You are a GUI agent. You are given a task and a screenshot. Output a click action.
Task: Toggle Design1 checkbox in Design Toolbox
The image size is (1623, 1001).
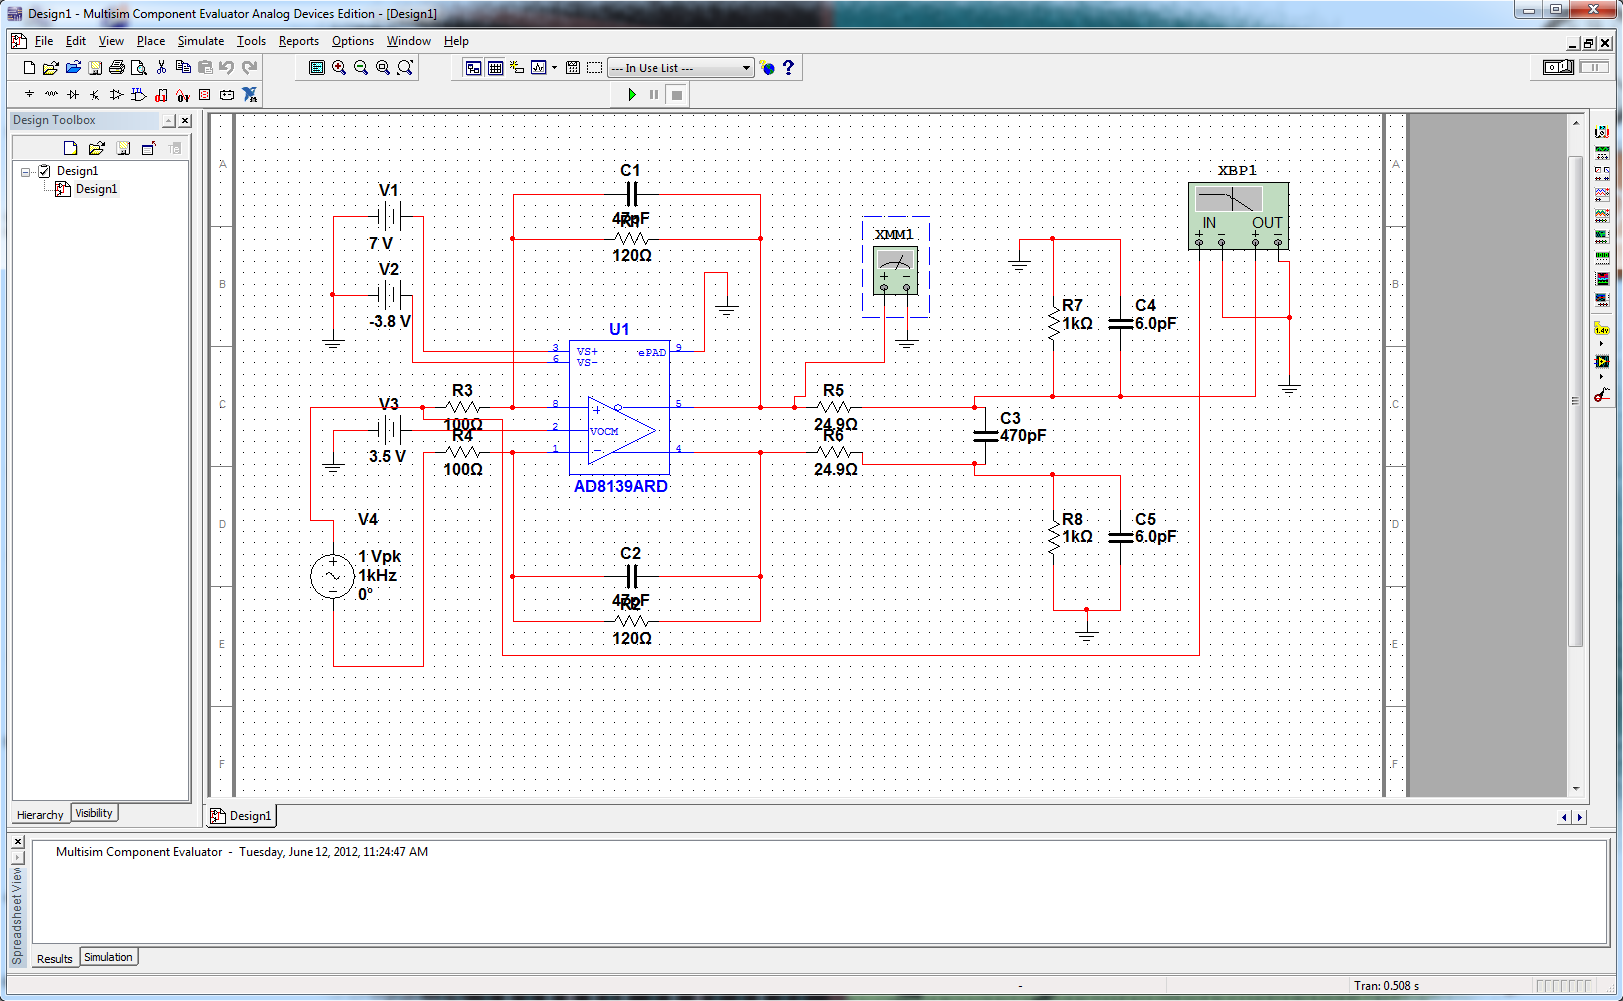point(44,171)
